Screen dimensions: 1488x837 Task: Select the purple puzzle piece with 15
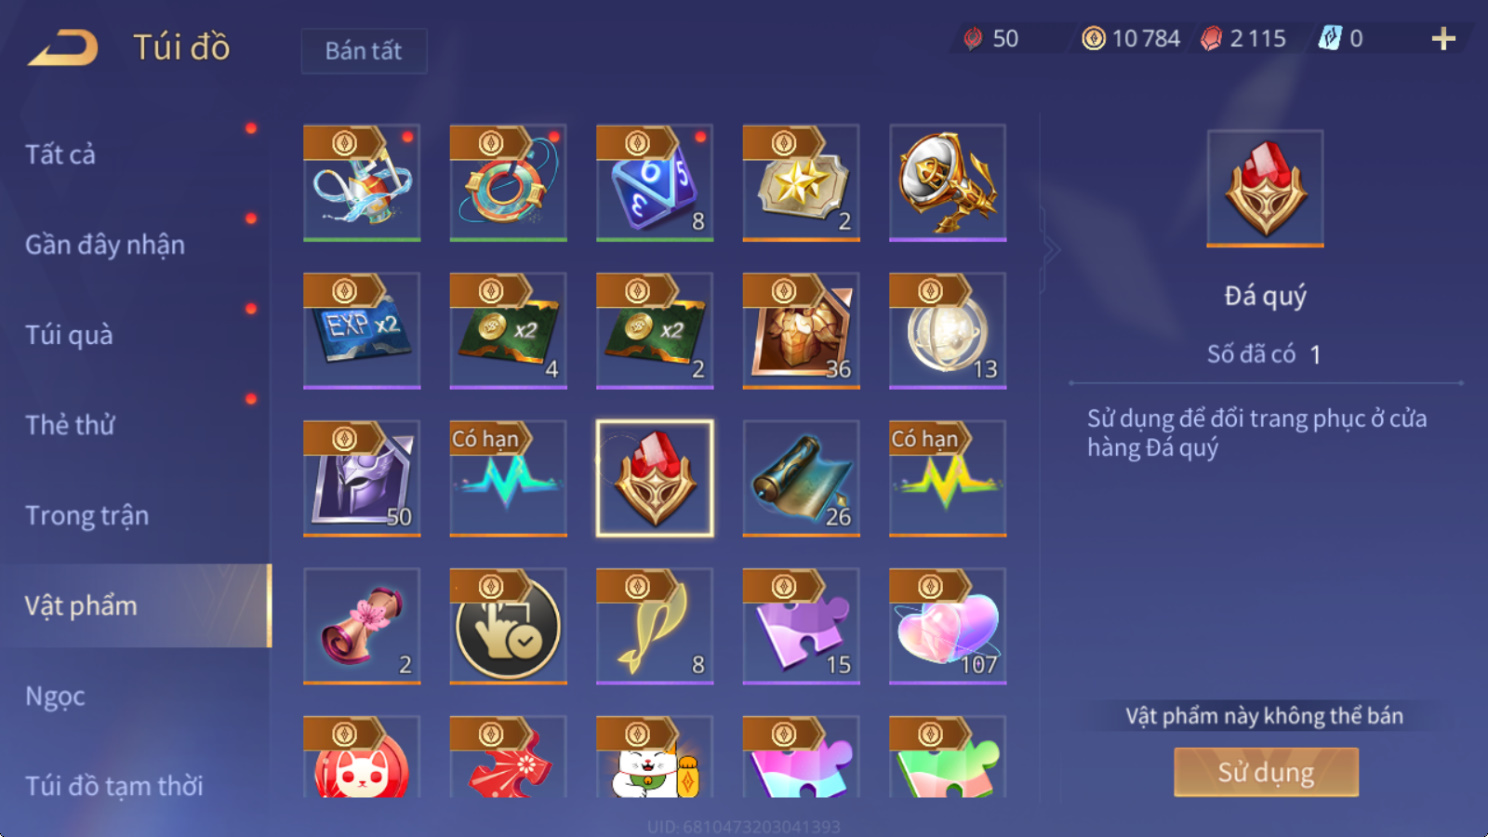point(801,627)
